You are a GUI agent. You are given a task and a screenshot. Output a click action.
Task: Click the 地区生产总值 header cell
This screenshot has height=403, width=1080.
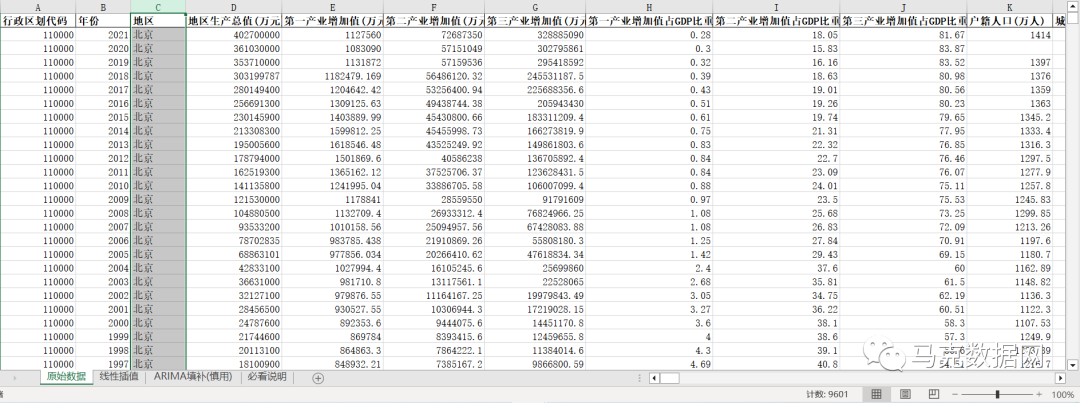[x=234, y=21]
